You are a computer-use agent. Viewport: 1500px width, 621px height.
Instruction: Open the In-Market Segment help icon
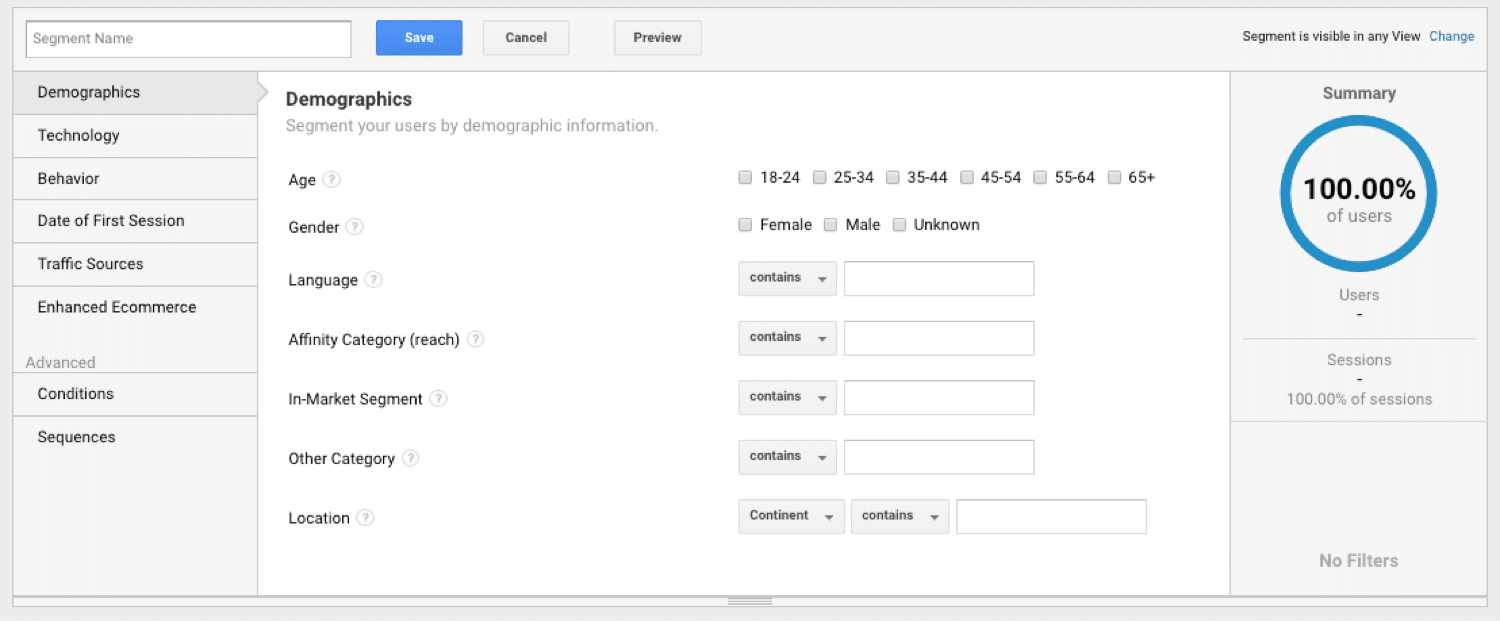coord(438,398)
